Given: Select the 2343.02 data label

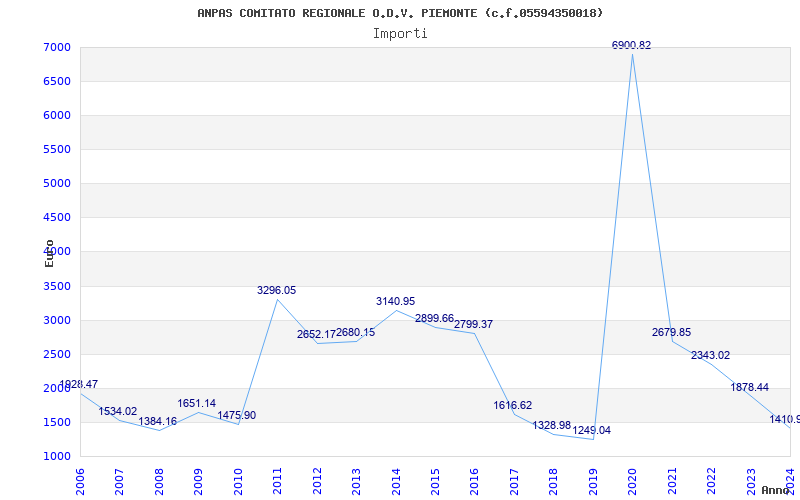Looking at the screenshot, I should (711, 356).
